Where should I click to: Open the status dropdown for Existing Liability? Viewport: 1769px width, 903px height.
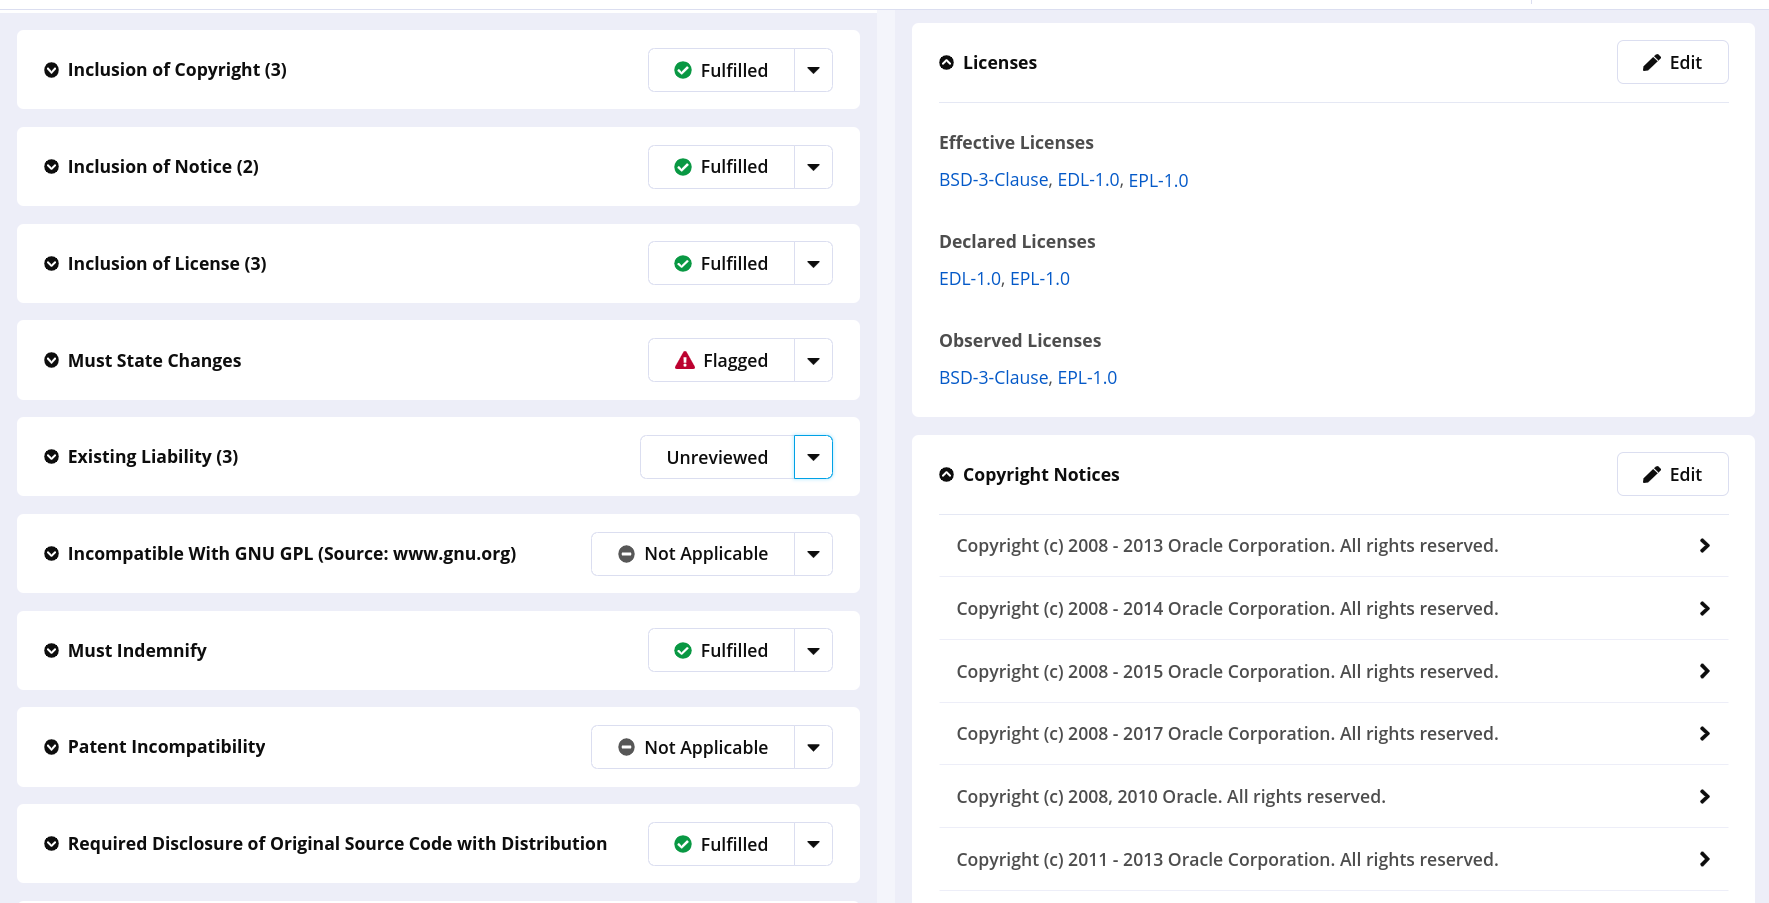(813, 457)
